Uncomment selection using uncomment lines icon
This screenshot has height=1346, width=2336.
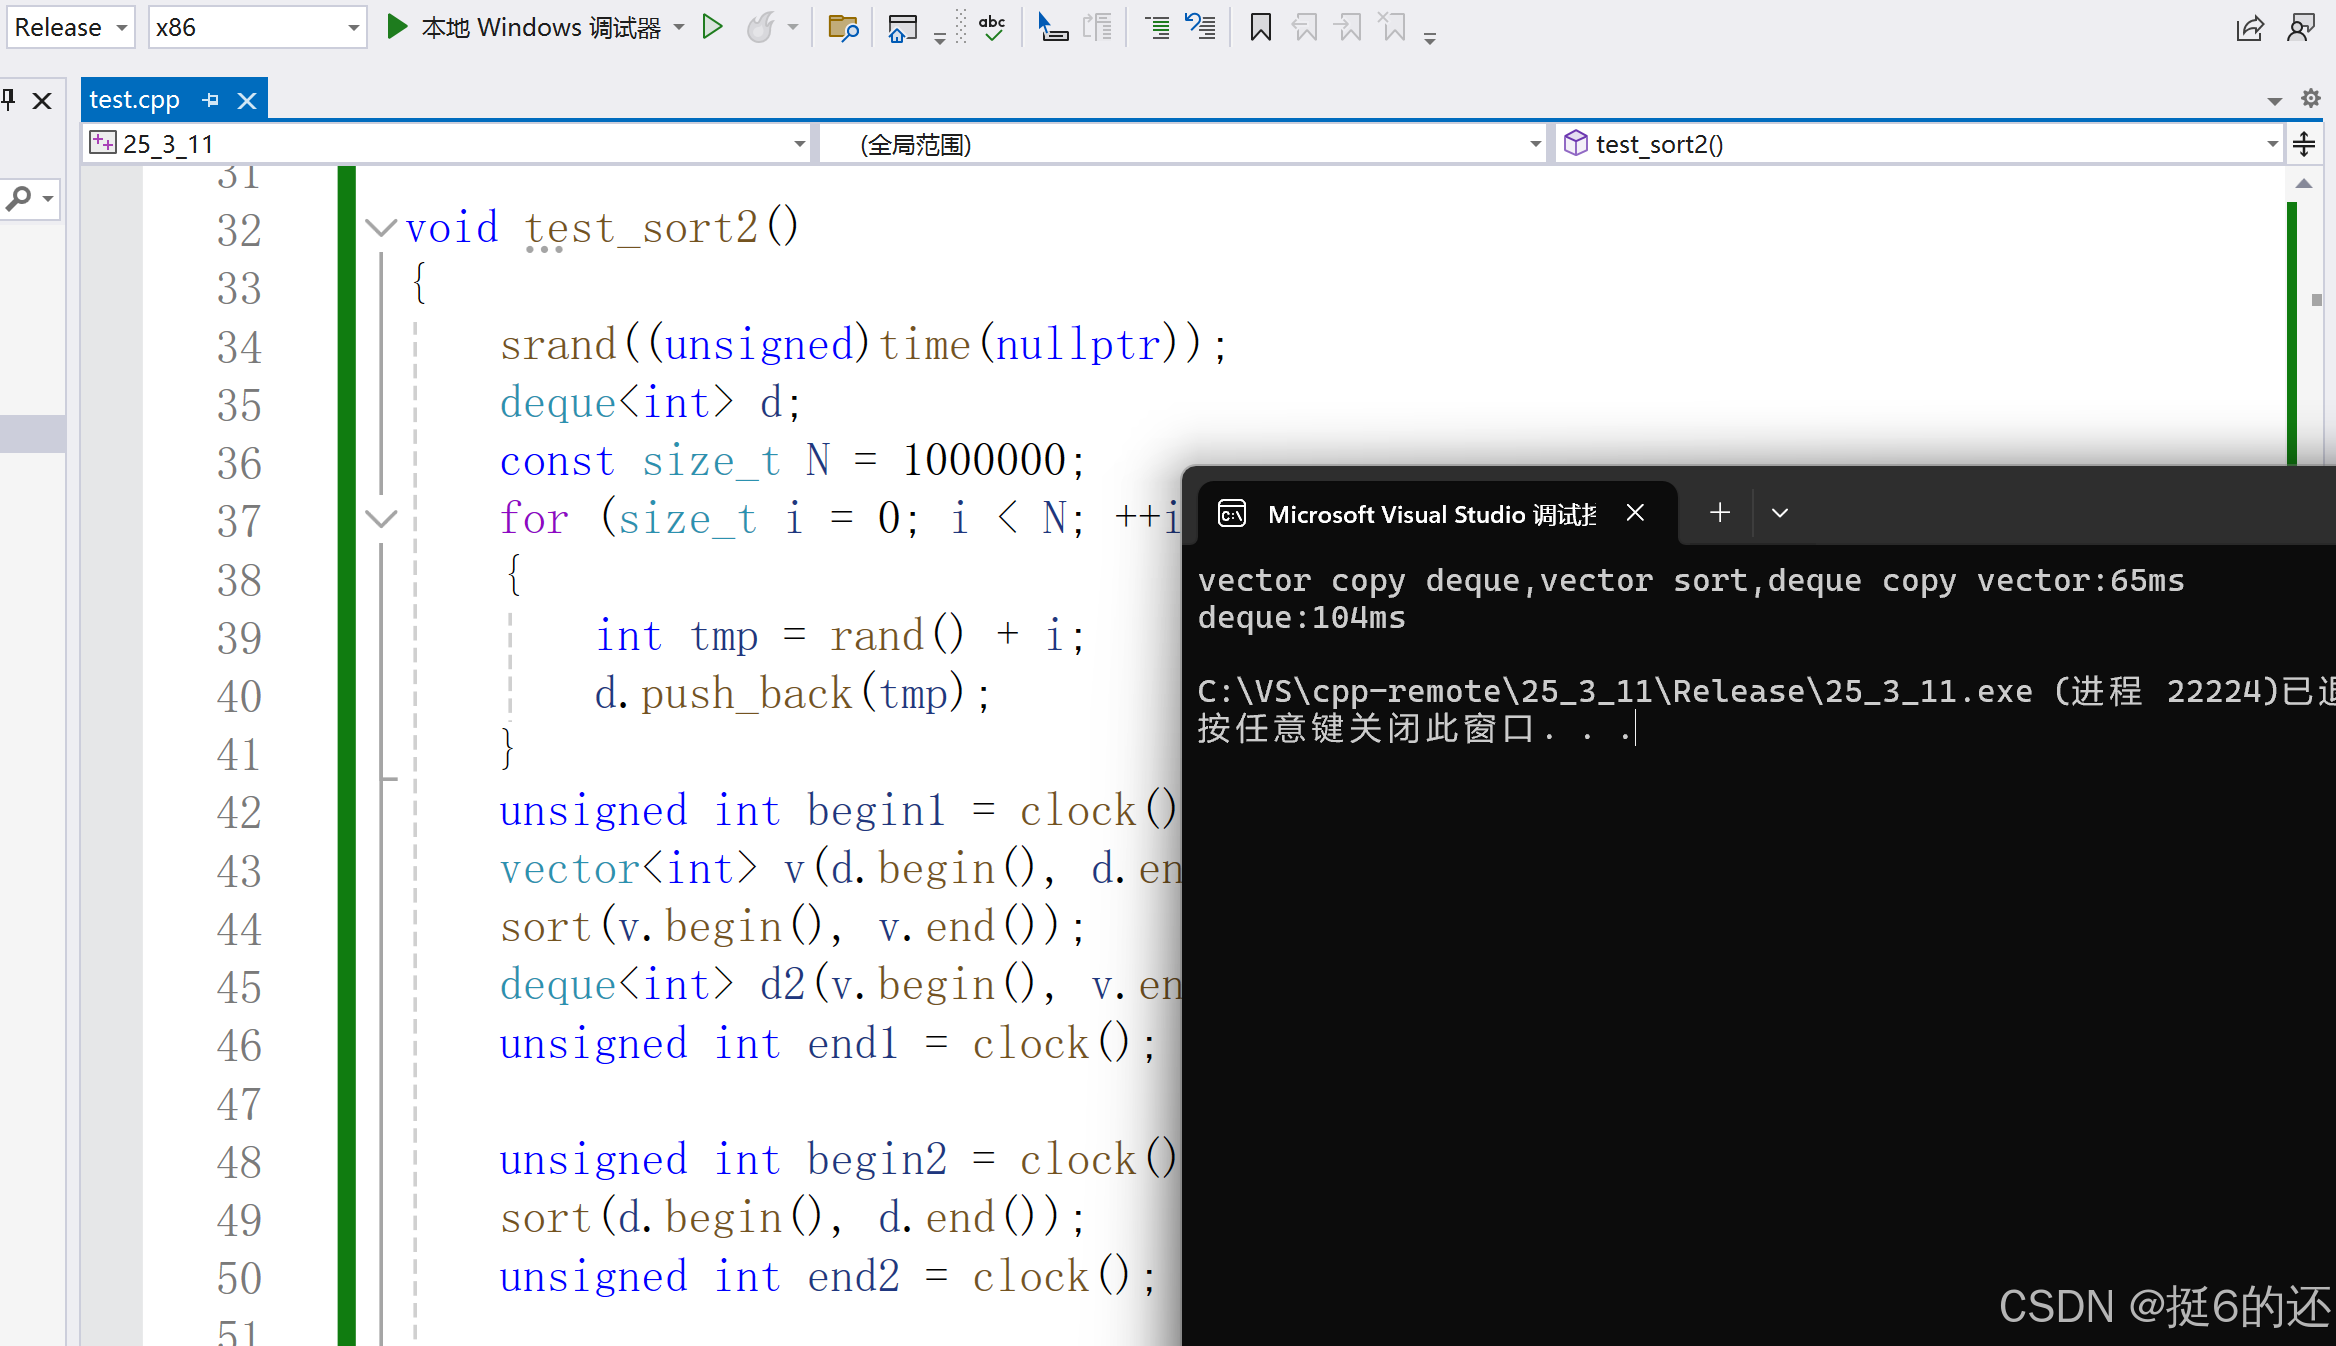1200,27
